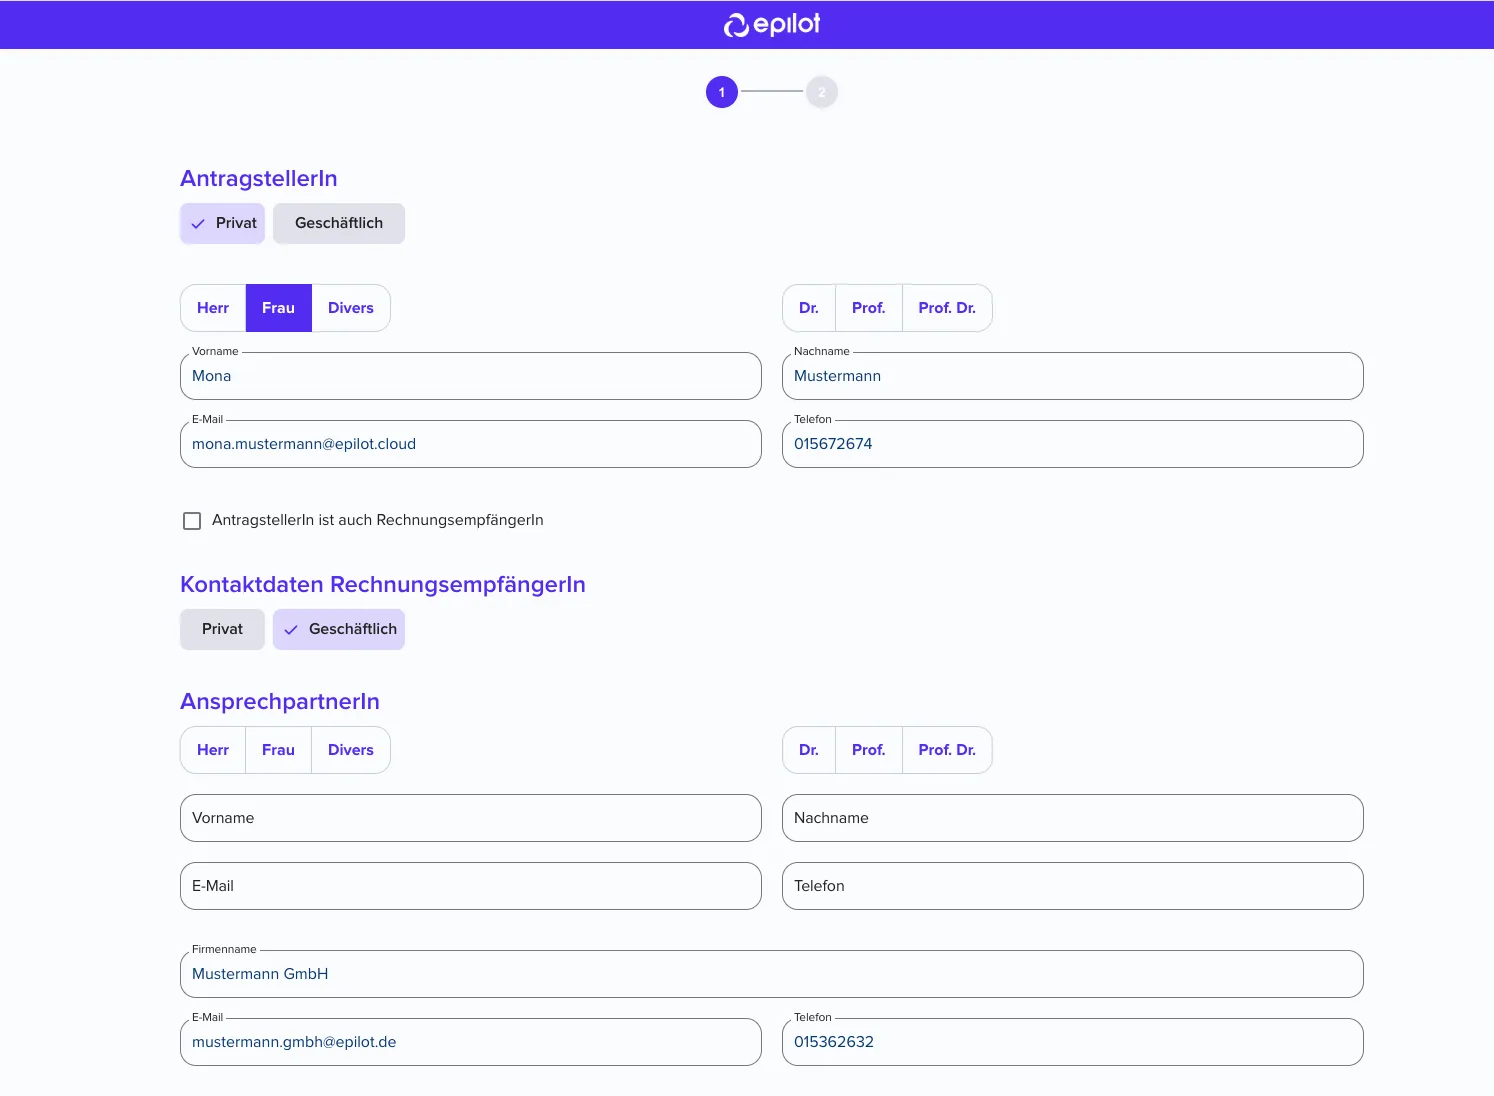This screenshot has width=1494, height=1096.
Task: Choose Herr salutation for AnsprechpartnerIn
Action: [x=213, y=750]
